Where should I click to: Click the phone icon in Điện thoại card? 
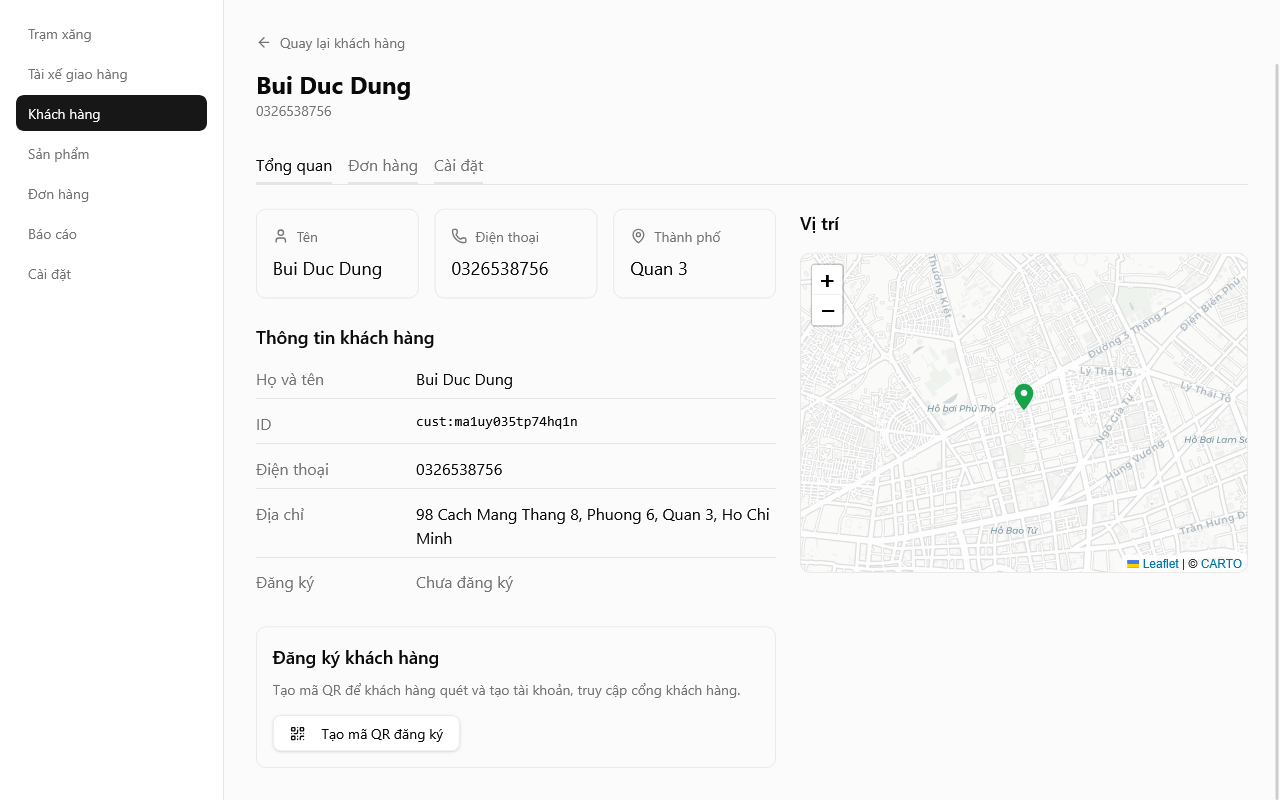pos(459,235)
